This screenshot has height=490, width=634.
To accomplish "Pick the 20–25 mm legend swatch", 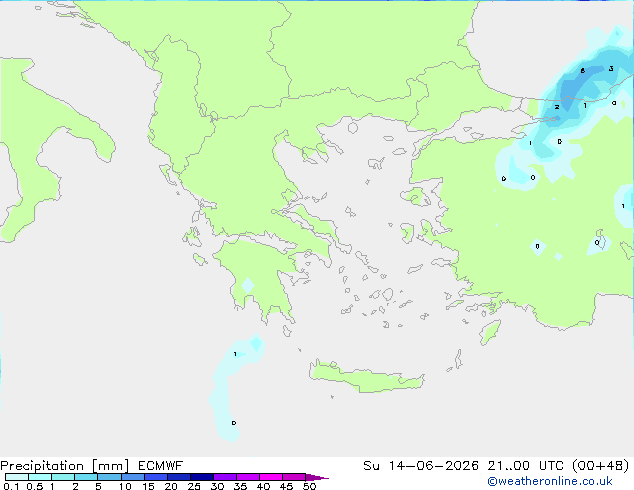I will (x=179, y=477).
